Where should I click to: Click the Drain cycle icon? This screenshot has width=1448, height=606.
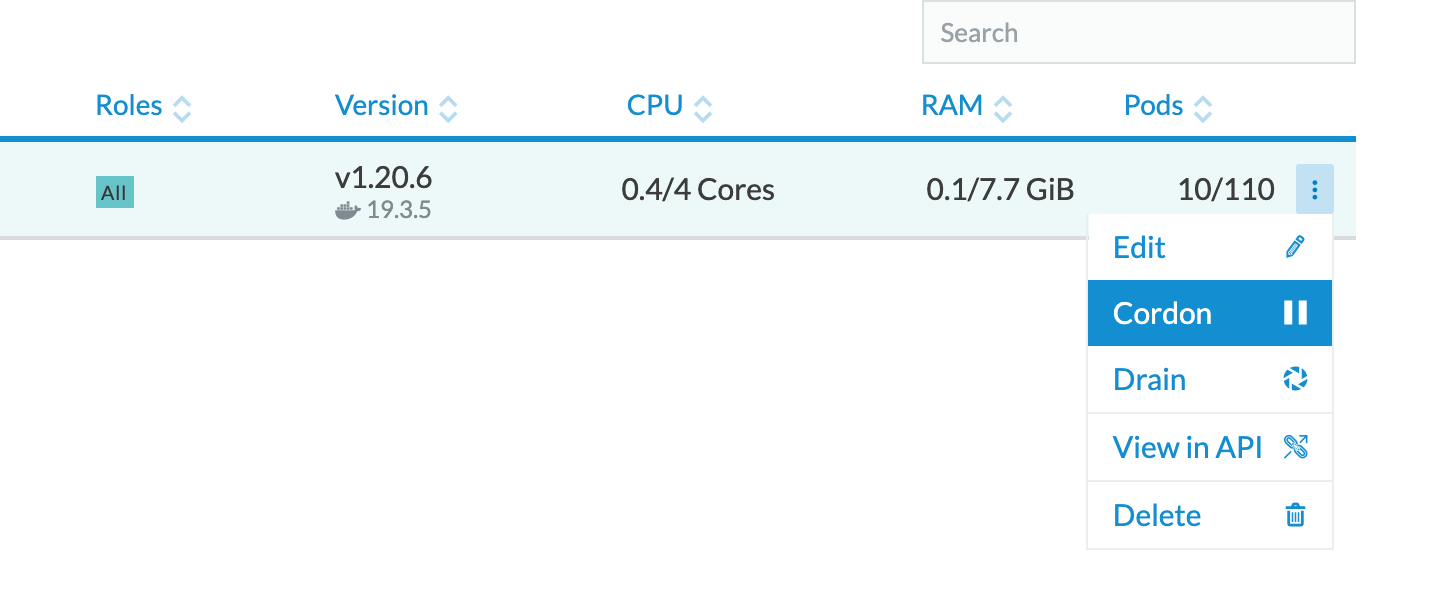pyautogui.click(x=1295, y=379)
